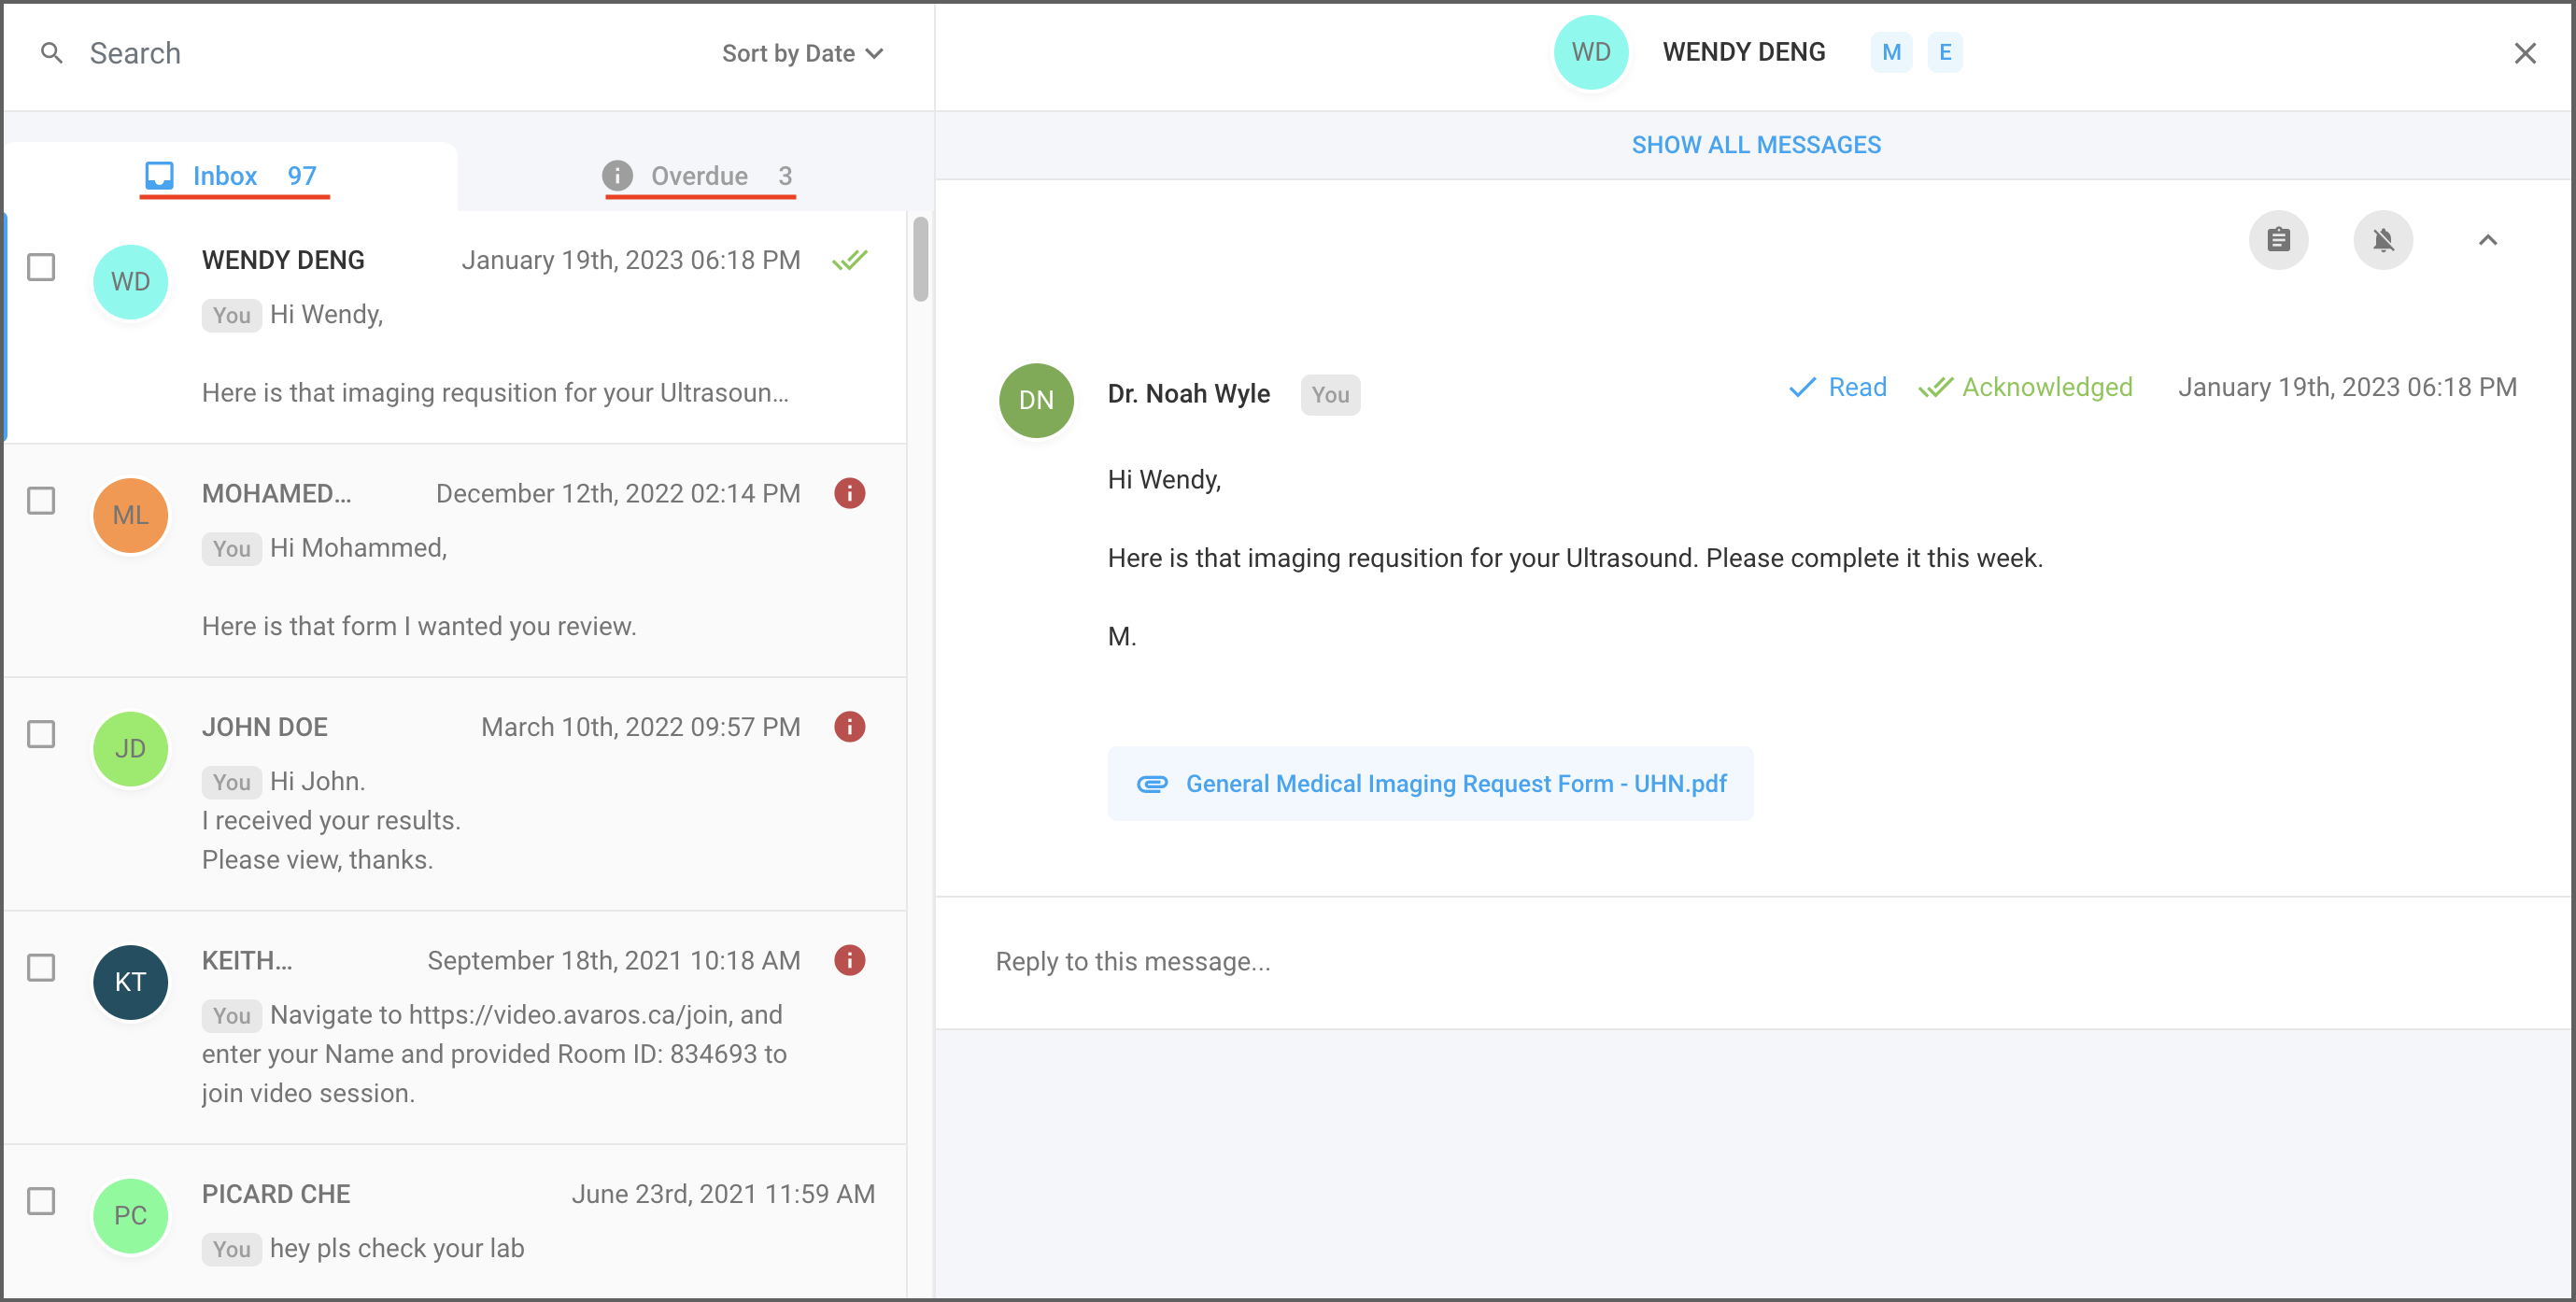
Task: Select the Picard Che message checkbox
Action: tap(41, 1202)
